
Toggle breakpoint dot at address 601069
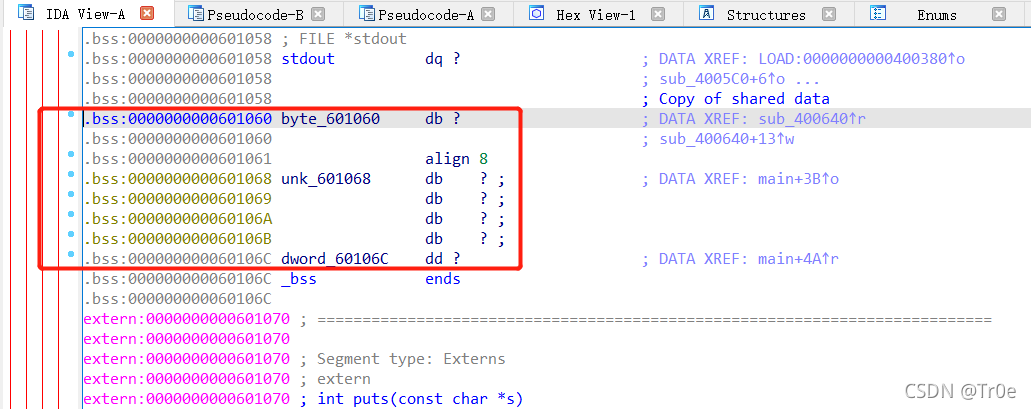coord(71,195)
